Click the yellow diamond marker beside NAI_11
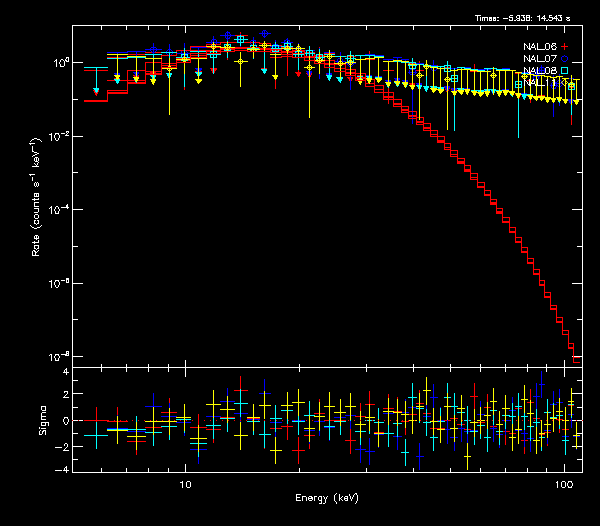Screen dimensions: 600x526 [x=564, y=84]
